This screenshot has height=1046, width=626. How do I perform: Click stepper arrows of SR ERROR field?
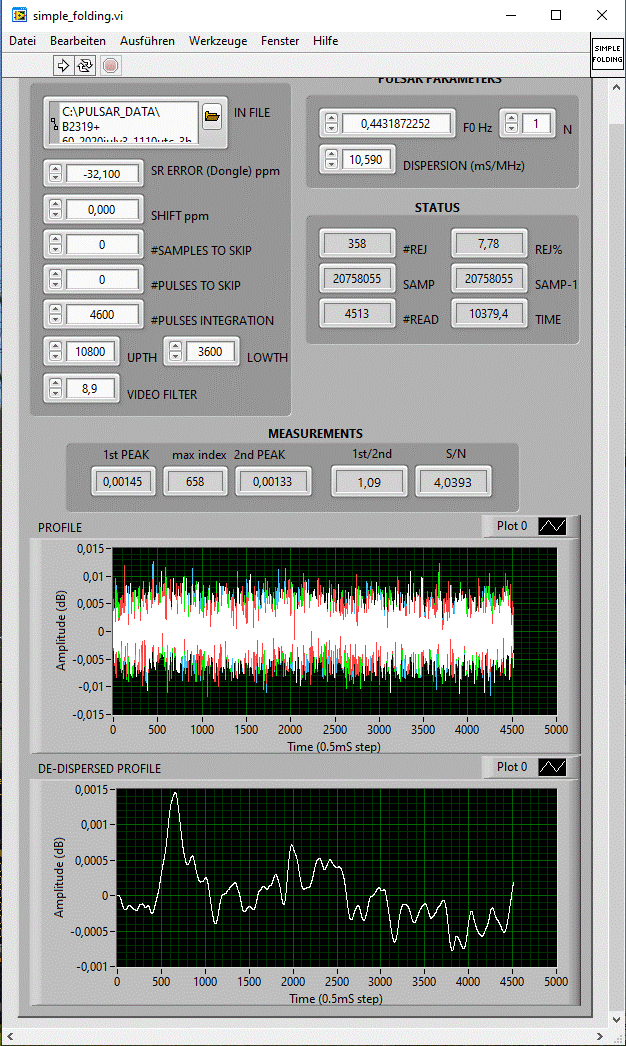pos(55,173)
